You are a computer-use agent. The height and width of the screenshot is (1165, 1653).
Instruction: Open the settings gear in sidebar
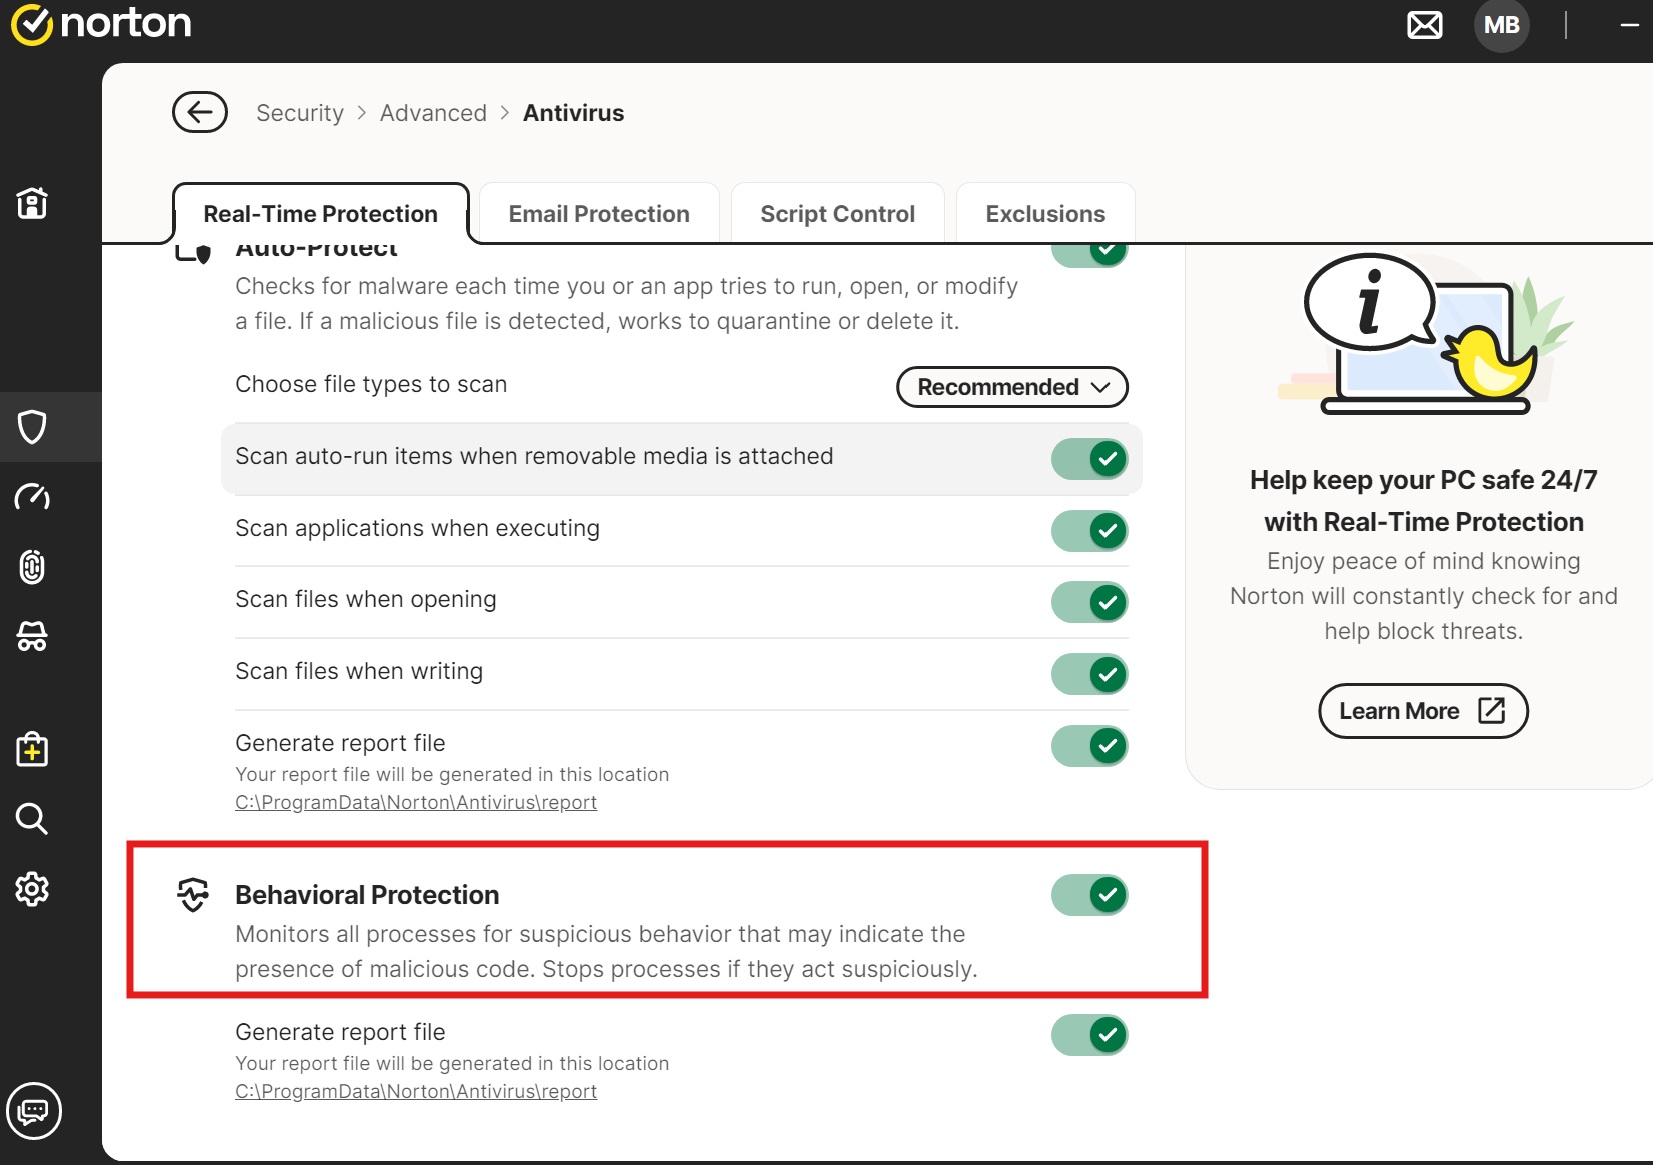point(32,889)
